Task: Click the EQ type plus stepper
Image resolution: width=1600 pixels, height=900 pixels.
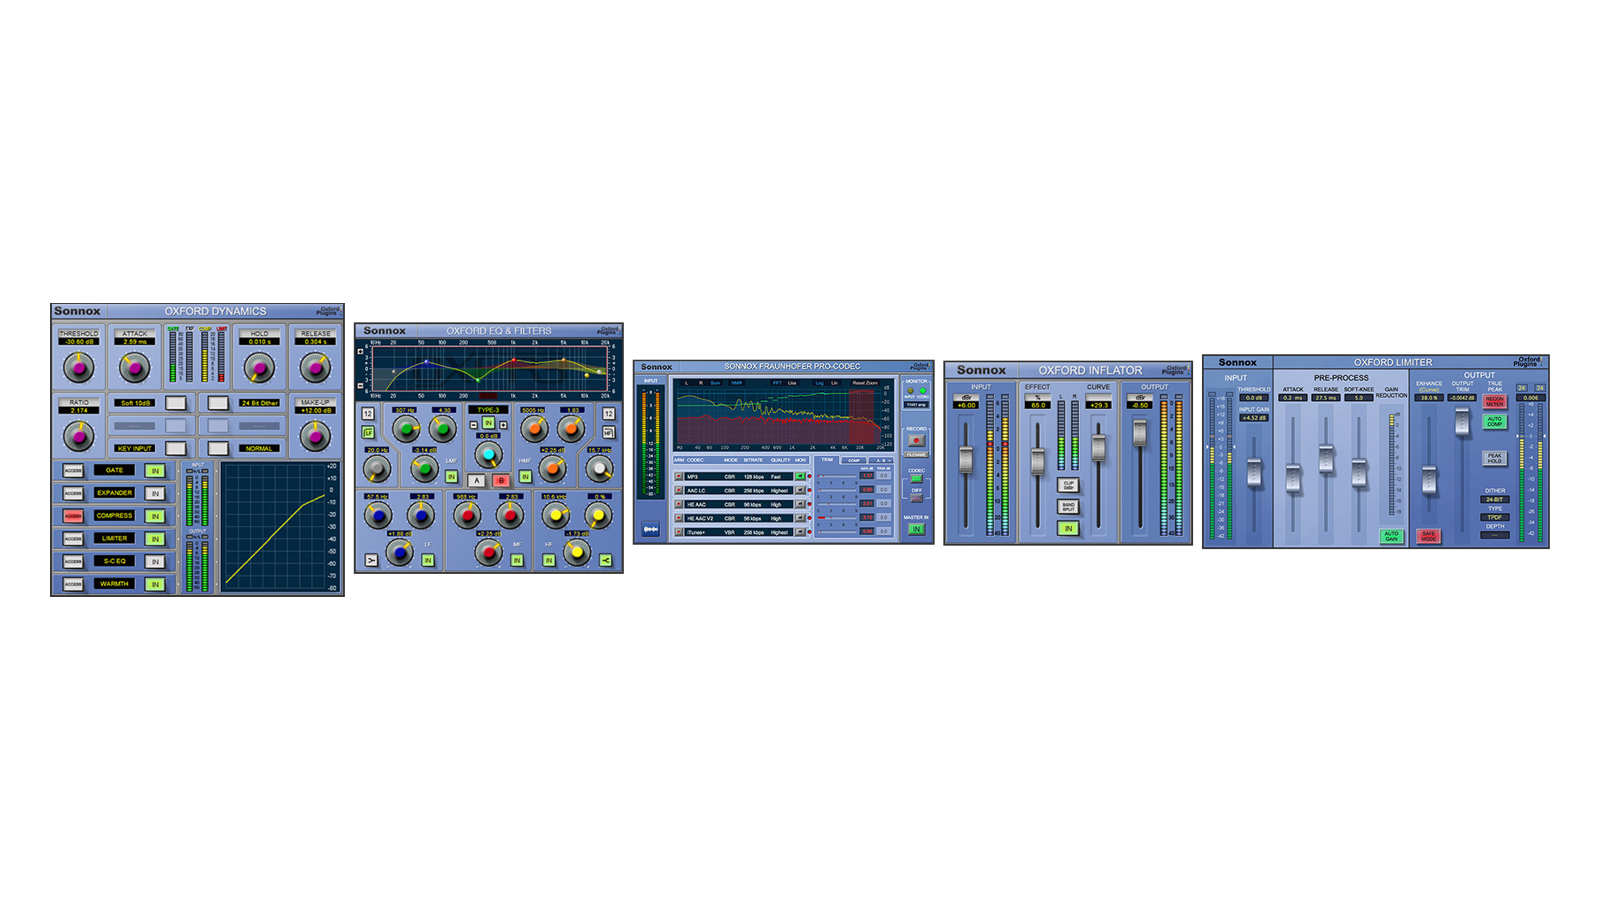Action: [503, 425]
